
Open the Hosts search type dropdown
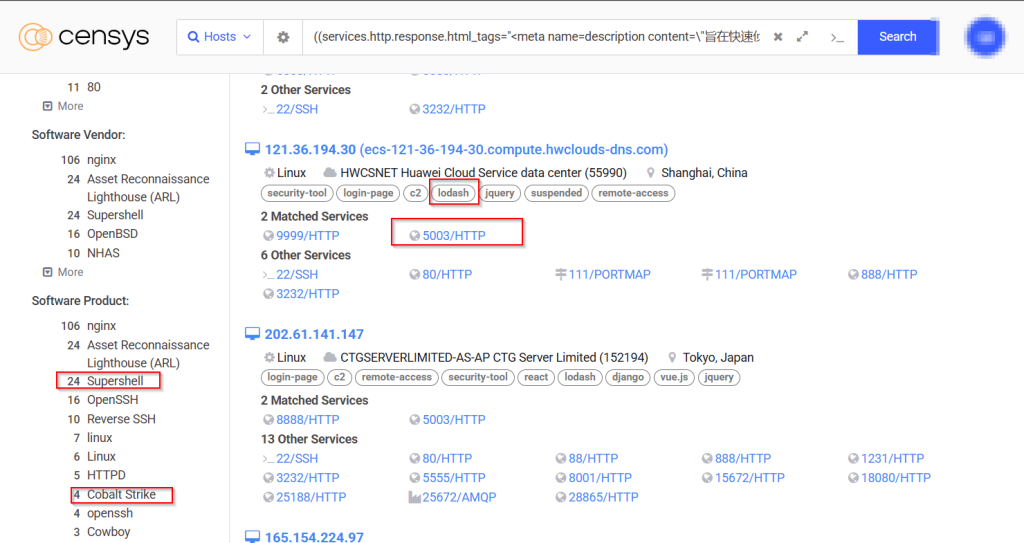pos(219,37)
